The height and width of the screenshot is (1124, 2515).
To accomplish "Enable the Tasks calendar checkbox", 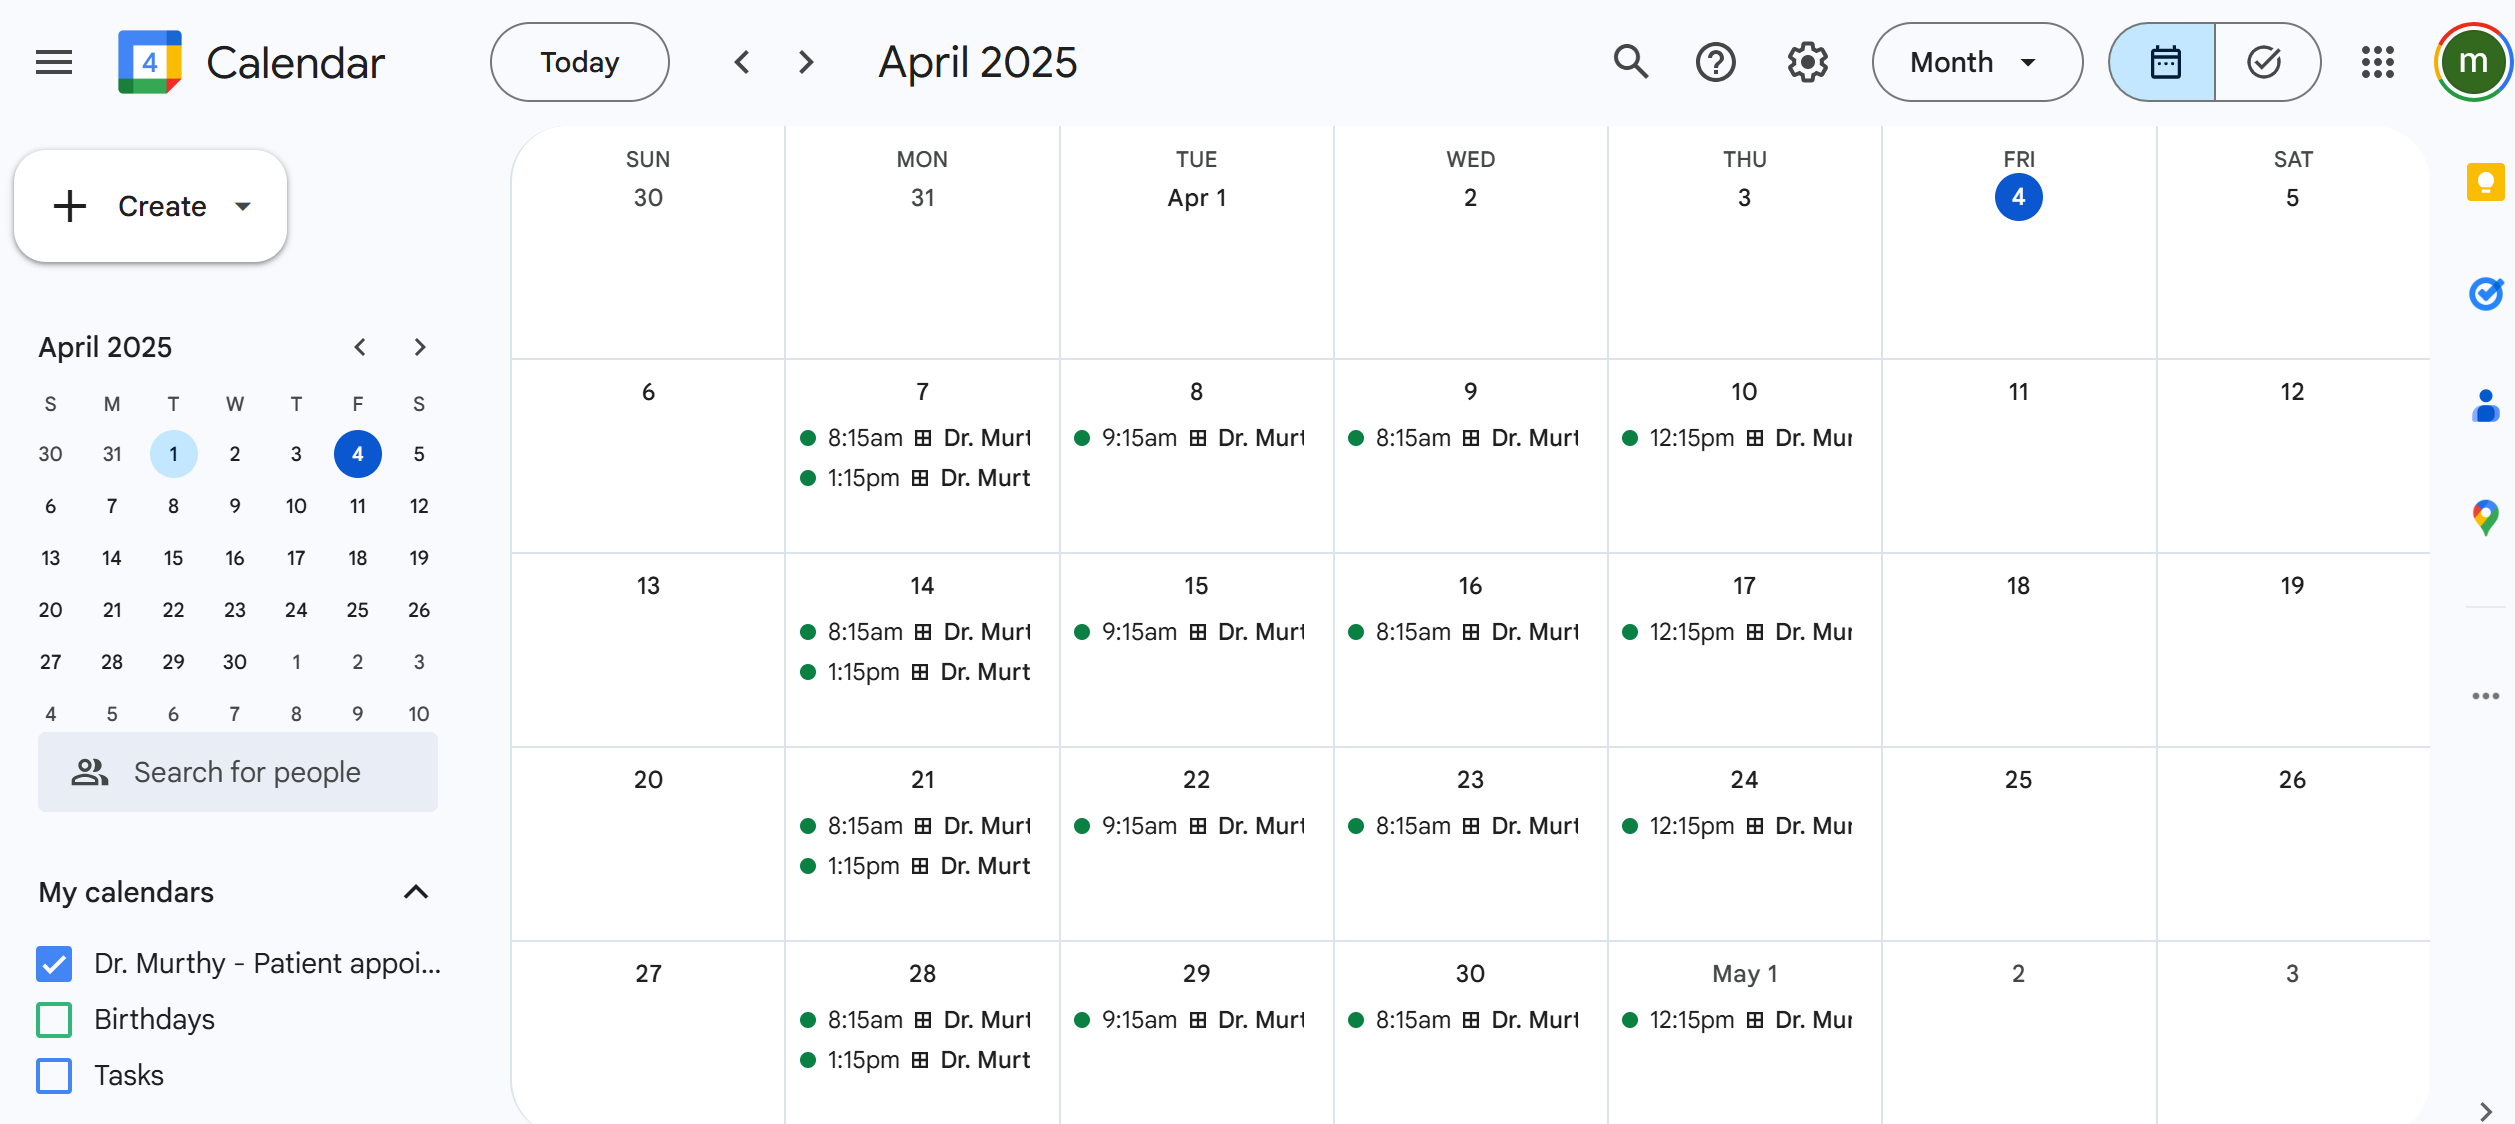I will (54, 1076).
